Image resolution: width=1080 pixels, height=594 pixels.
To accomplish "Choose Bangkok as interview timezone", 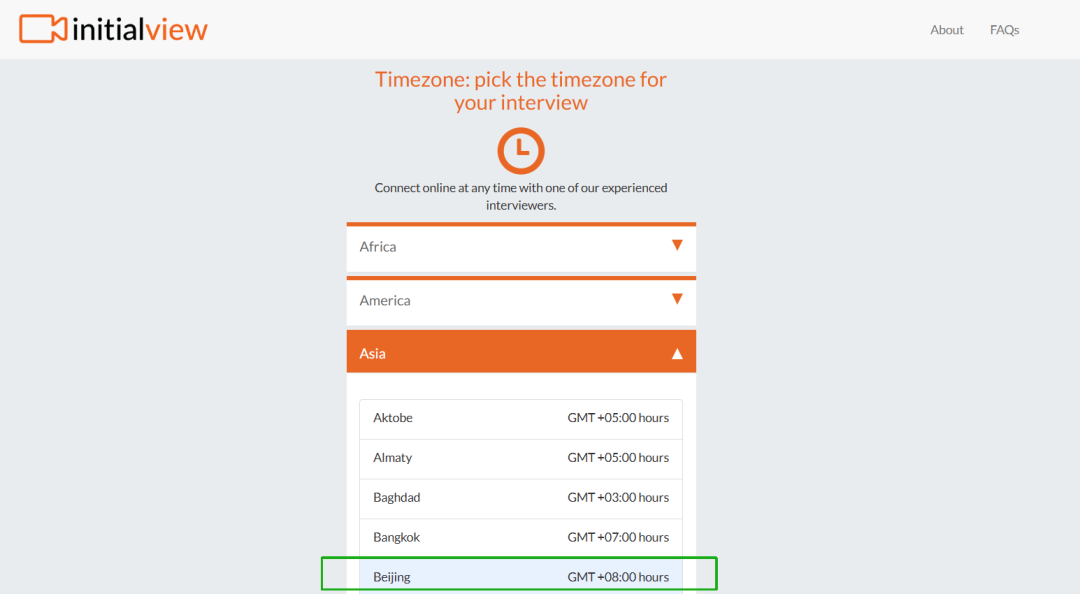I will click(x=521, y=538).
